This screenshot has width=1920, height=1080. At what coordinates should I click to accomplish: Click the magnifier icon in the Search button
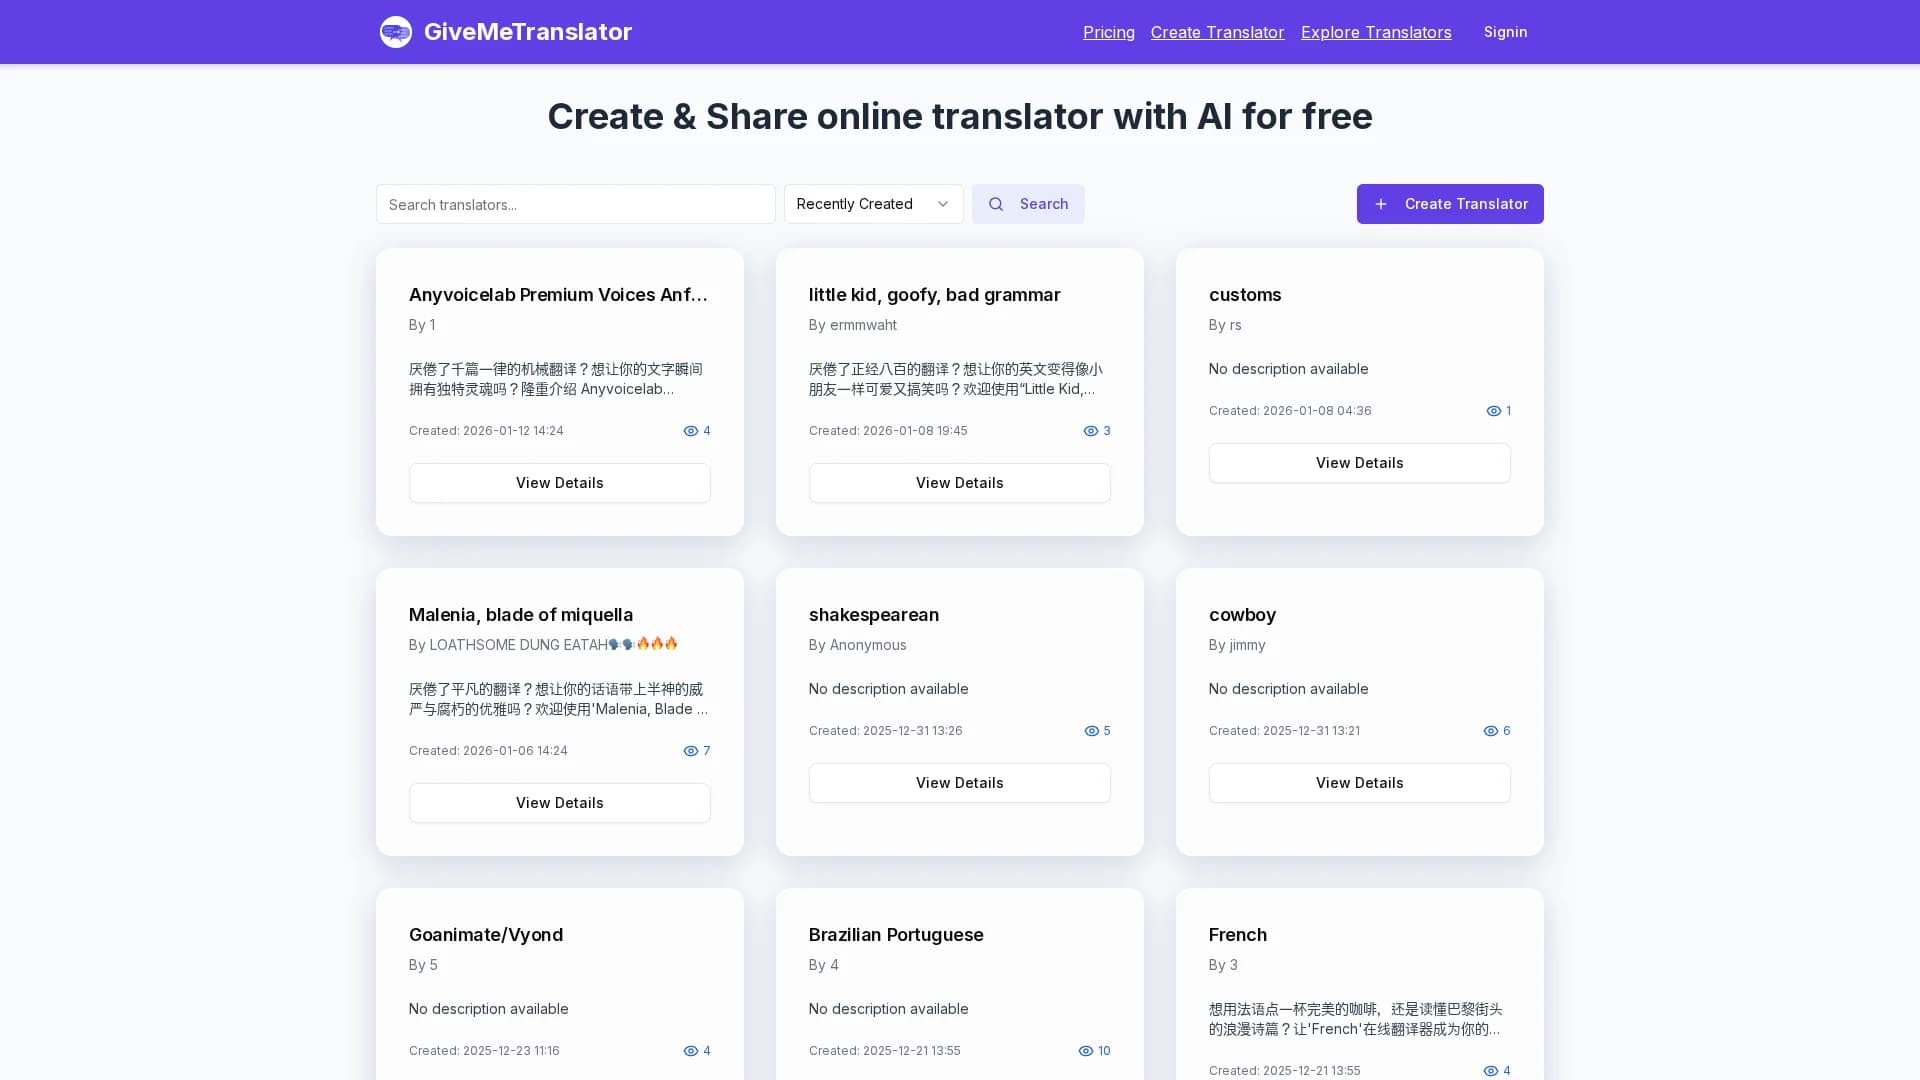pos(996,204)
